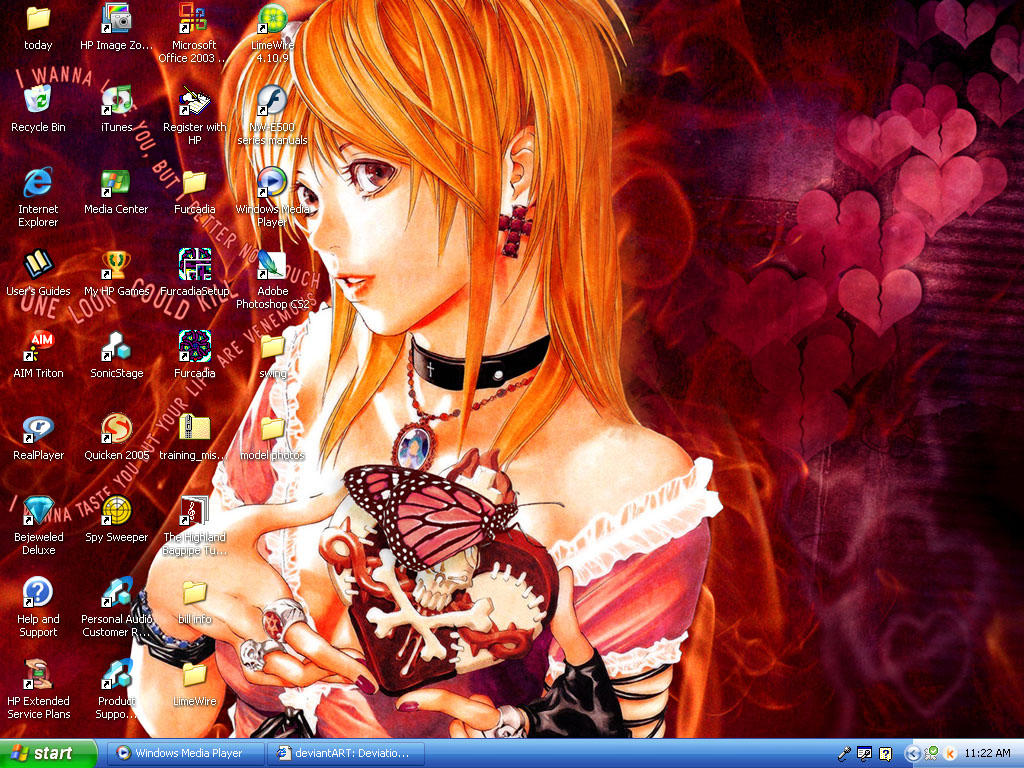Open The Highland Bagpipe Tutor file
1024x768 pixels.
tap(194, 511)
